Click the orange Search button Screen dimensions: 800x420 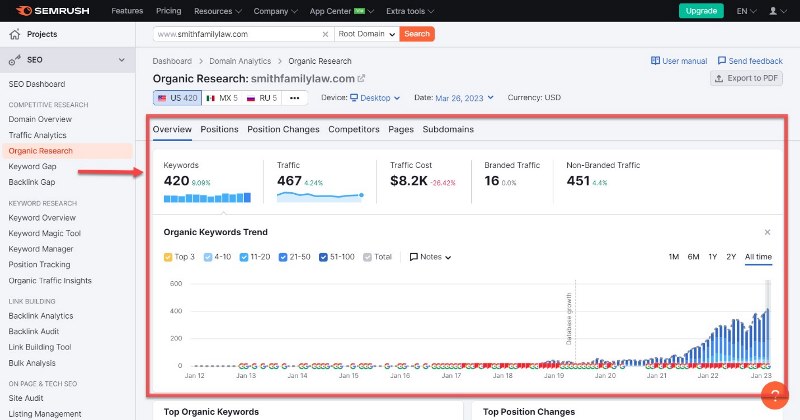(x=417, y=34)
